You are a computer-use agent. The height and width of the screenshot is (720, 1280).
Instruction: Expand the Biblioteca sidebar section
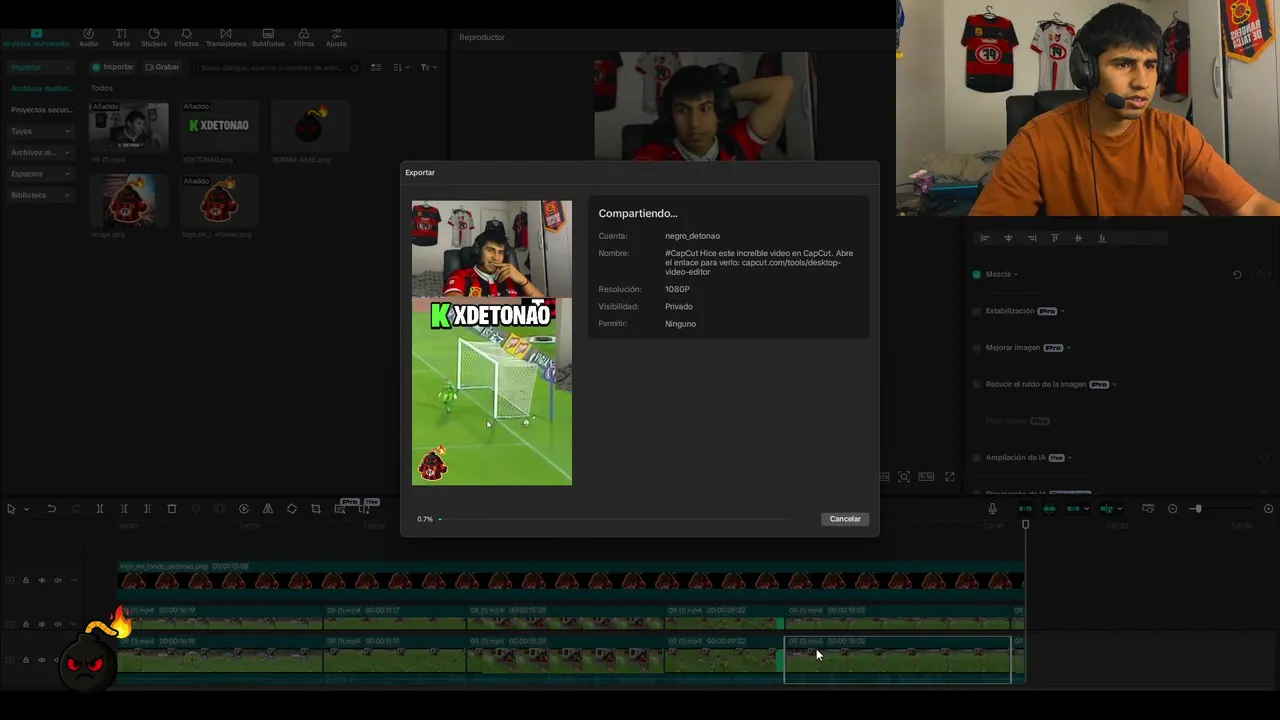click(40, 195)
